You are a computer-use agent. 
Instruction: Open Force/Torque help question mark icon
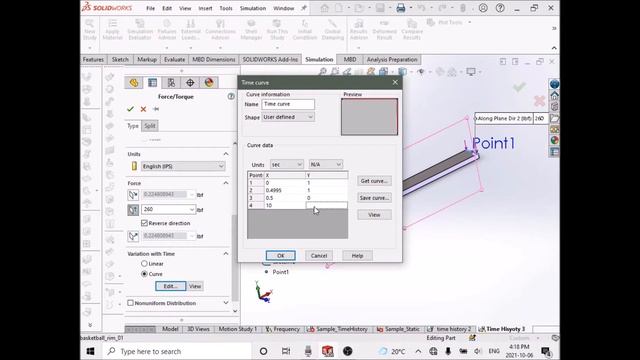pyautogui.click(x=231, y=96)
